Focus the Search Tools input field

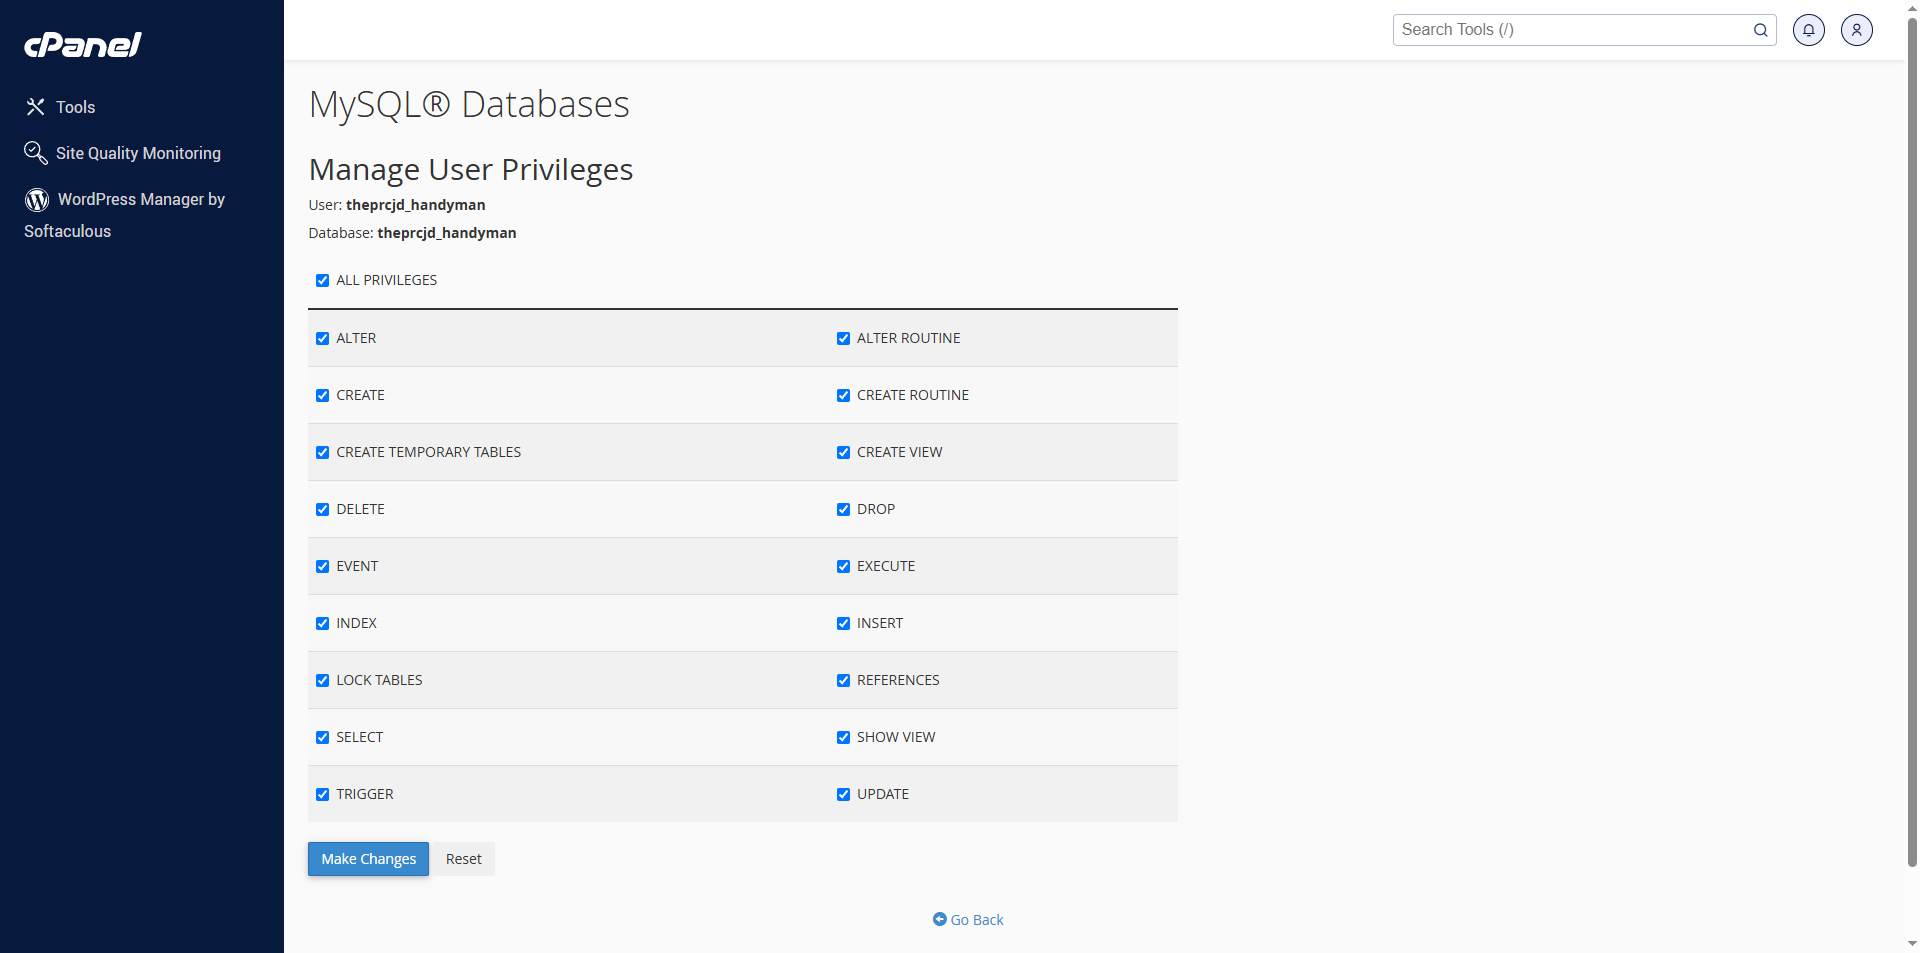(1570, 30)
